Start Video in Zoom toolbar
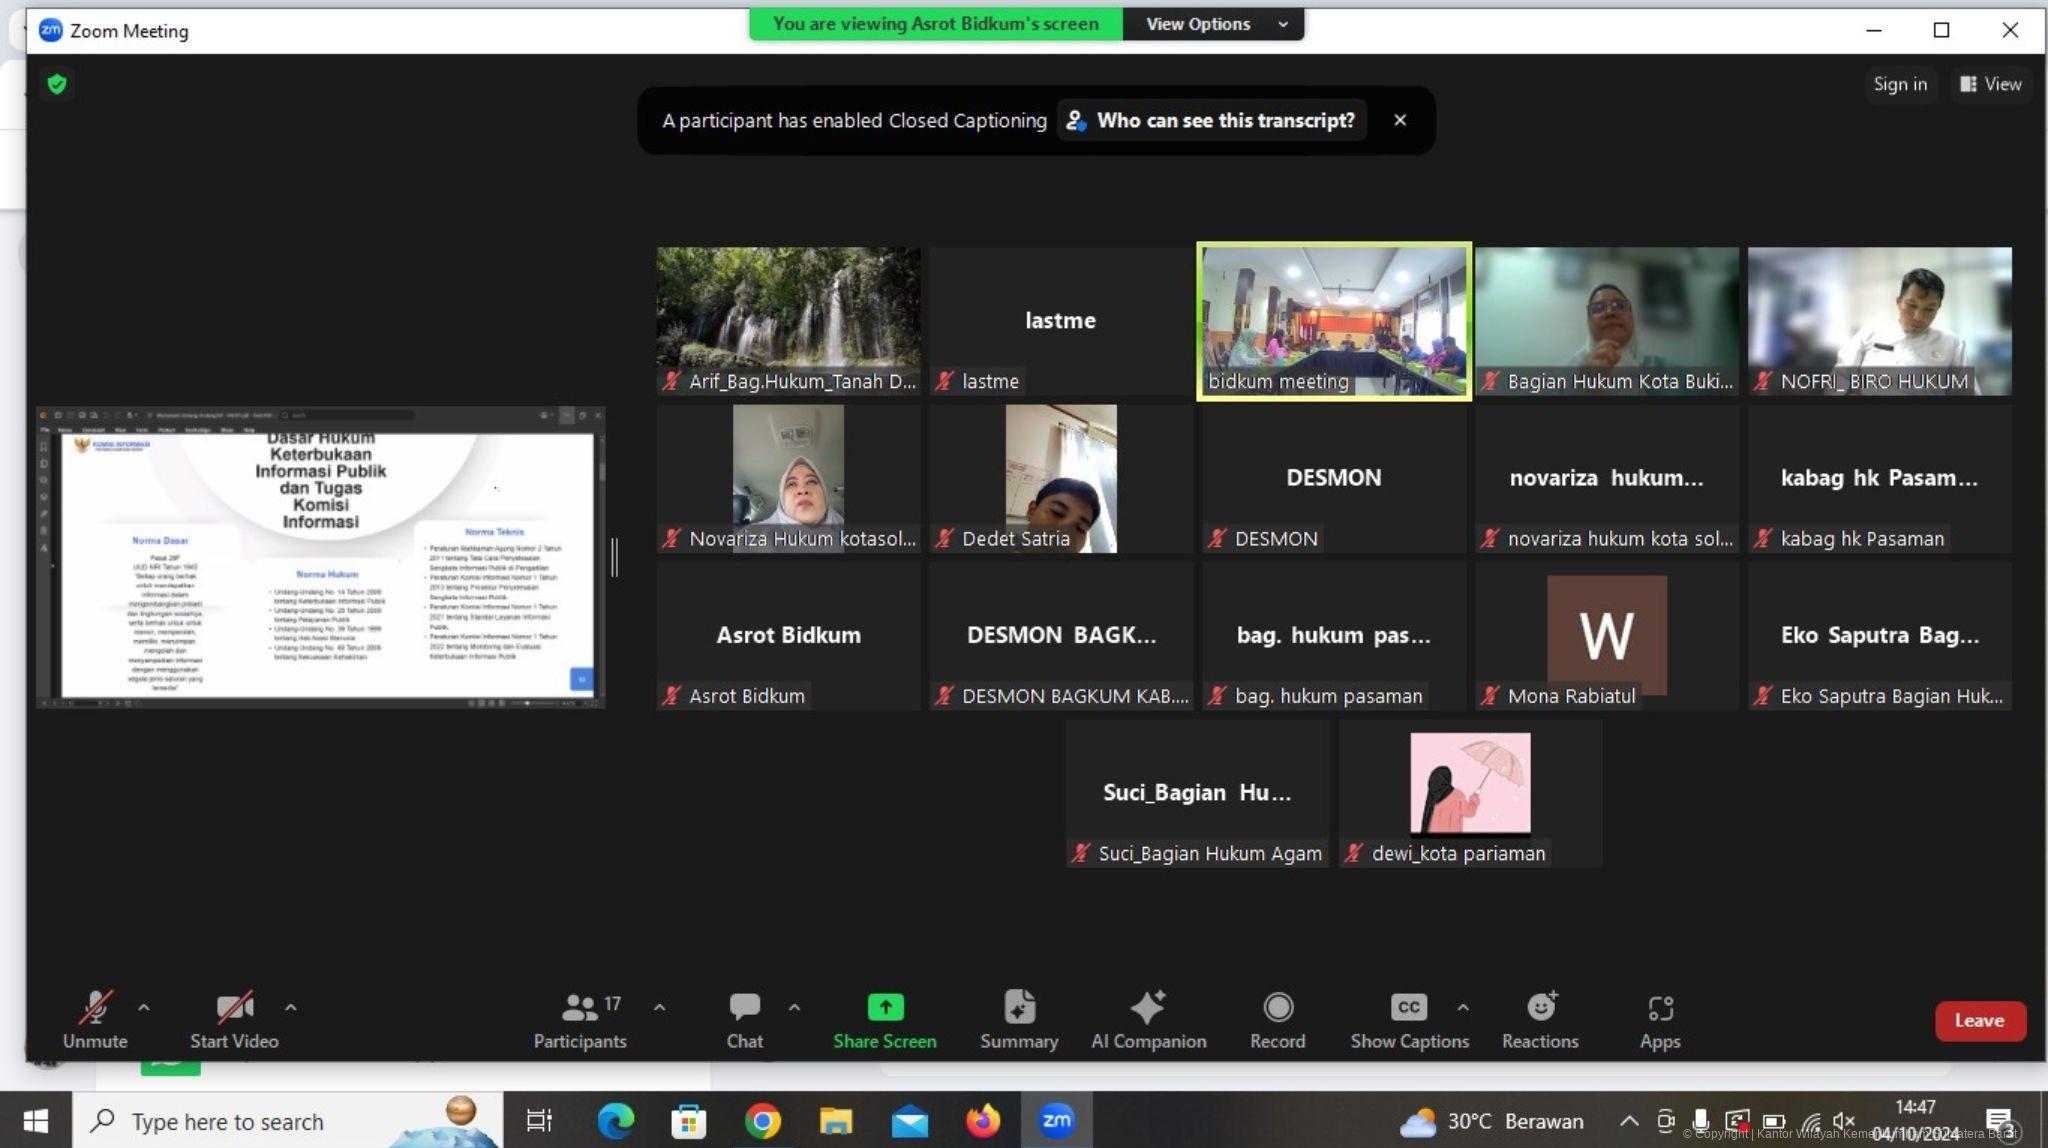 pos(234,1019)
